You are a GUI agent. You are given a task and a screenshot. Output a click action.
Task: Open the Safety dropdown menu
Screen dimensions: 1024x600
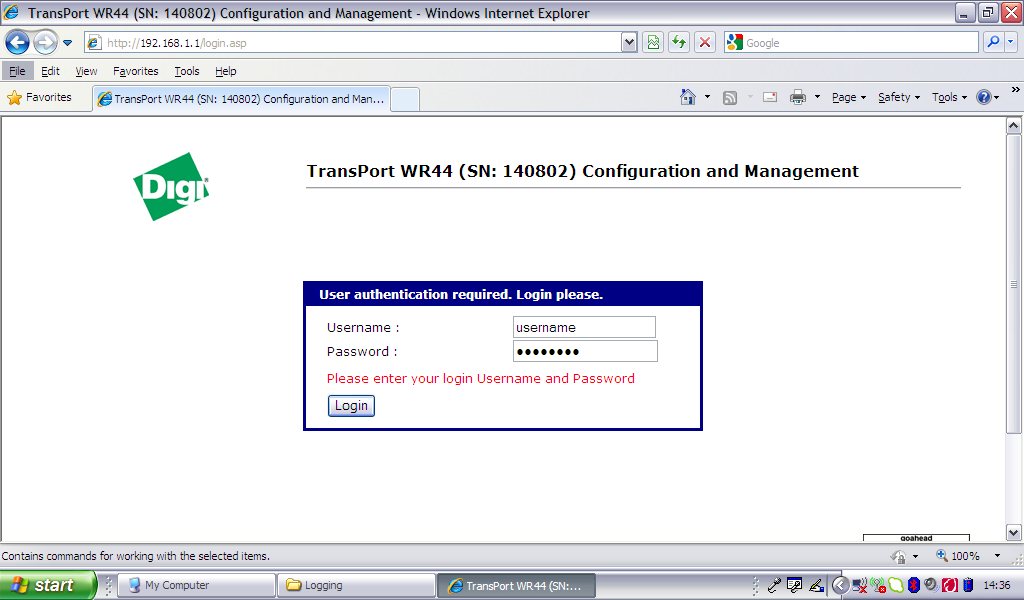tap(899, 97)
